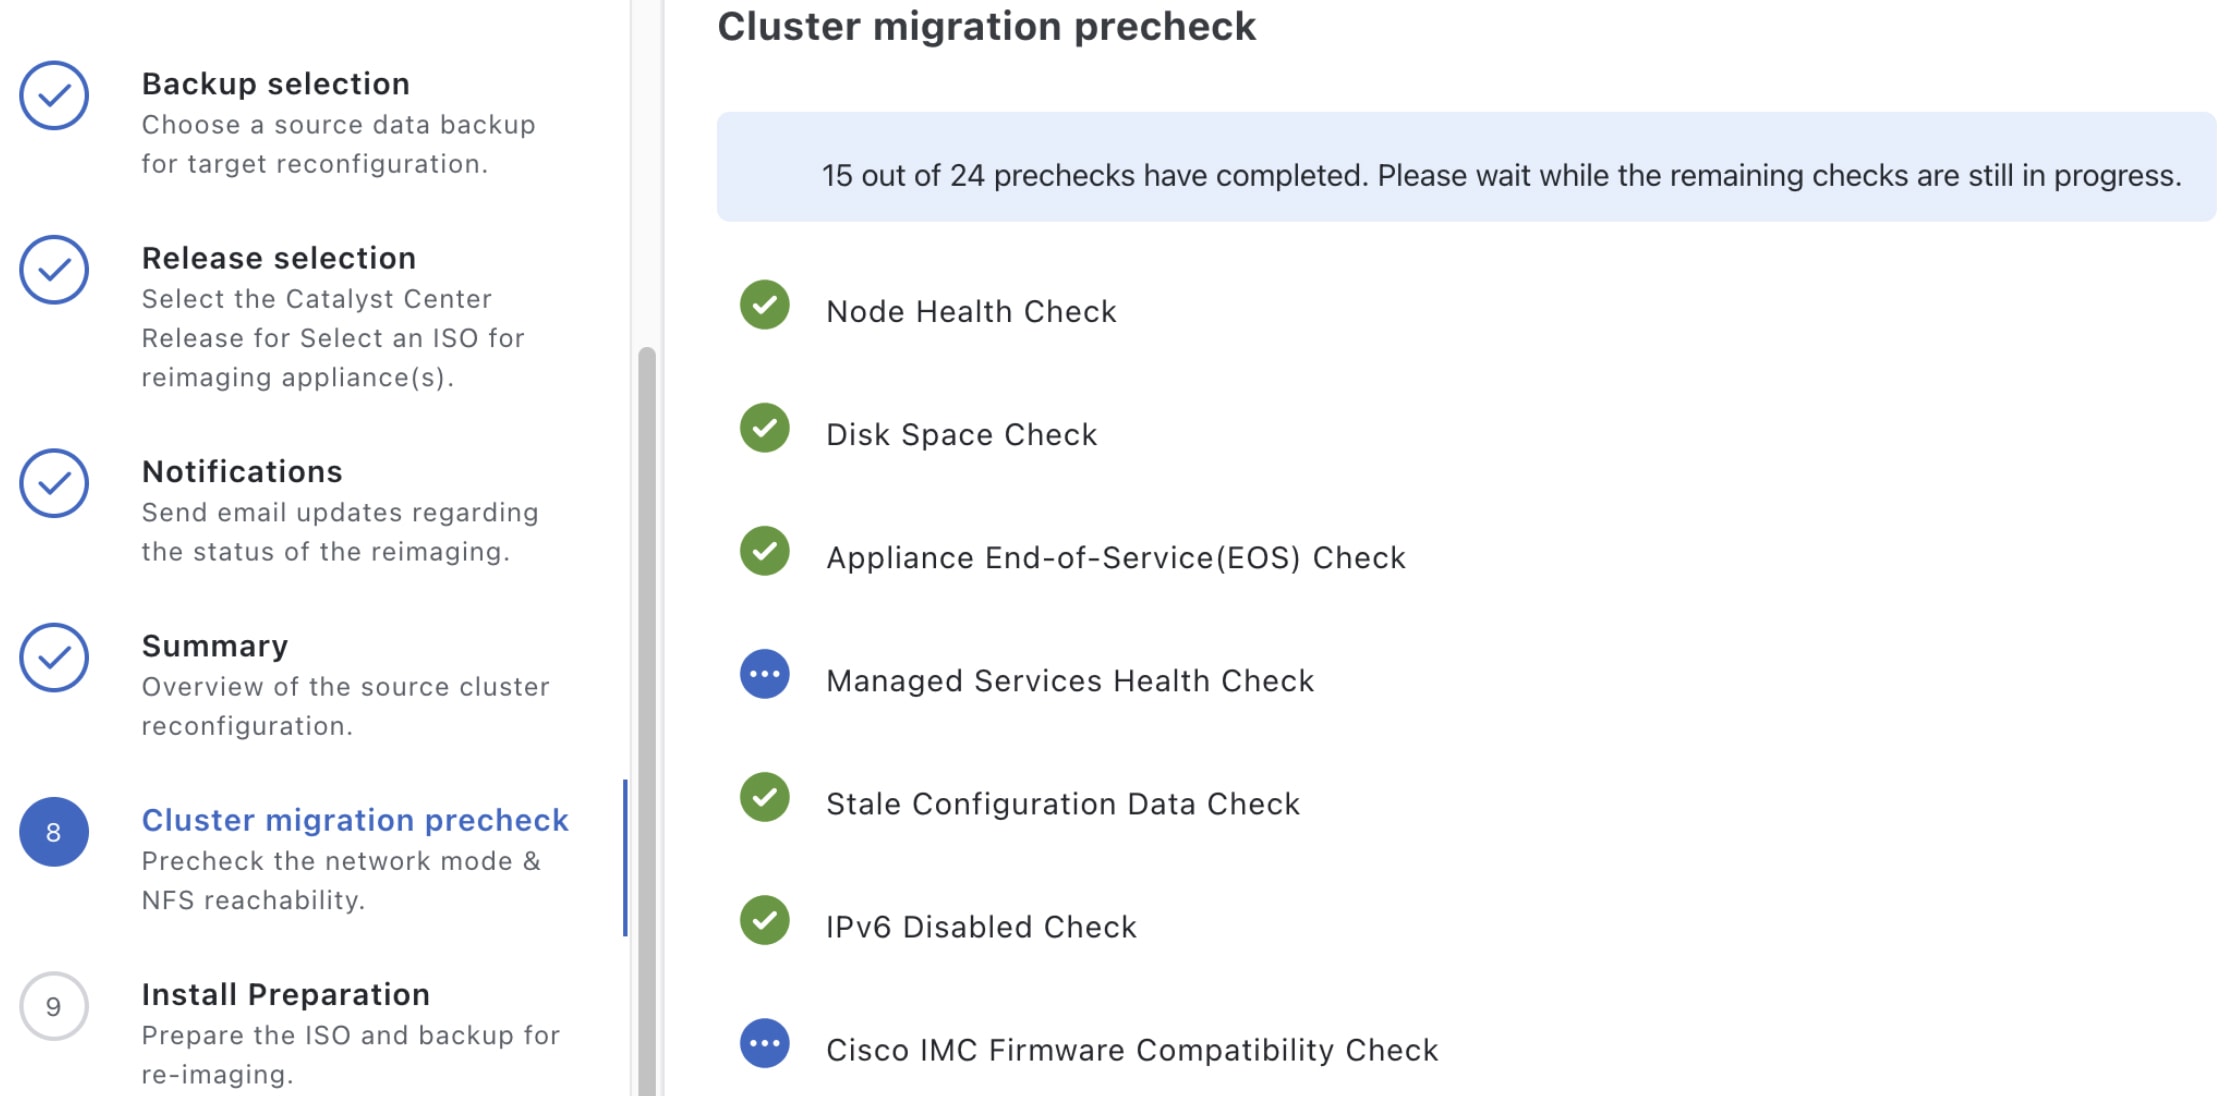Click the sidebar vertical scrollbar
This screenshot has height=1096, width=2230.
point(647,700)
